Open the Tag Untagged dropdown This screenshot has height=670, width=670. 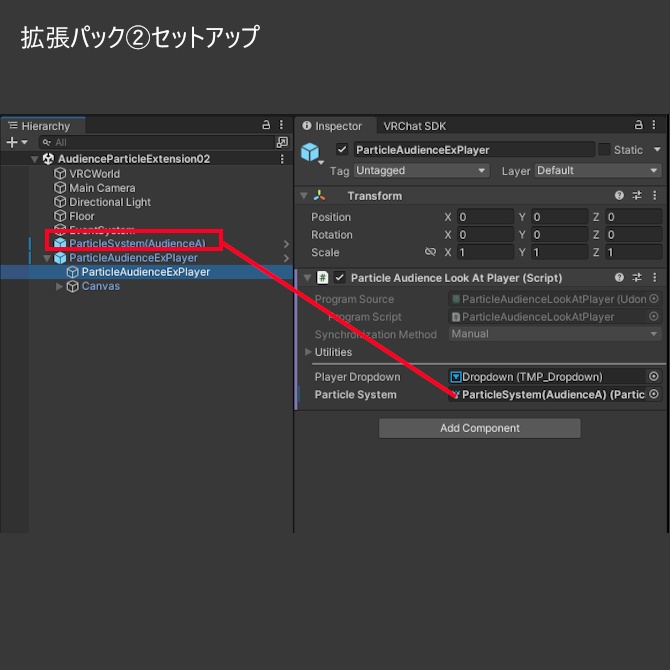(x=421, y=170)
